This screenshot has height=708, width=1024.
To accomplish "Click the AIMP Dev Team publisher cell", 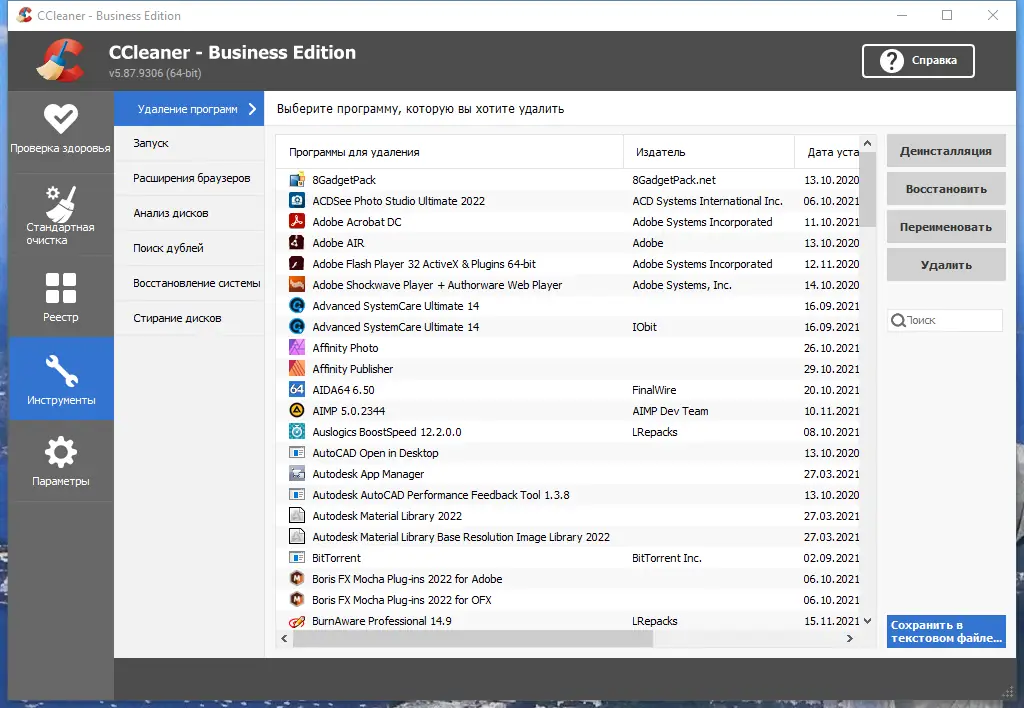I will 670,411.
